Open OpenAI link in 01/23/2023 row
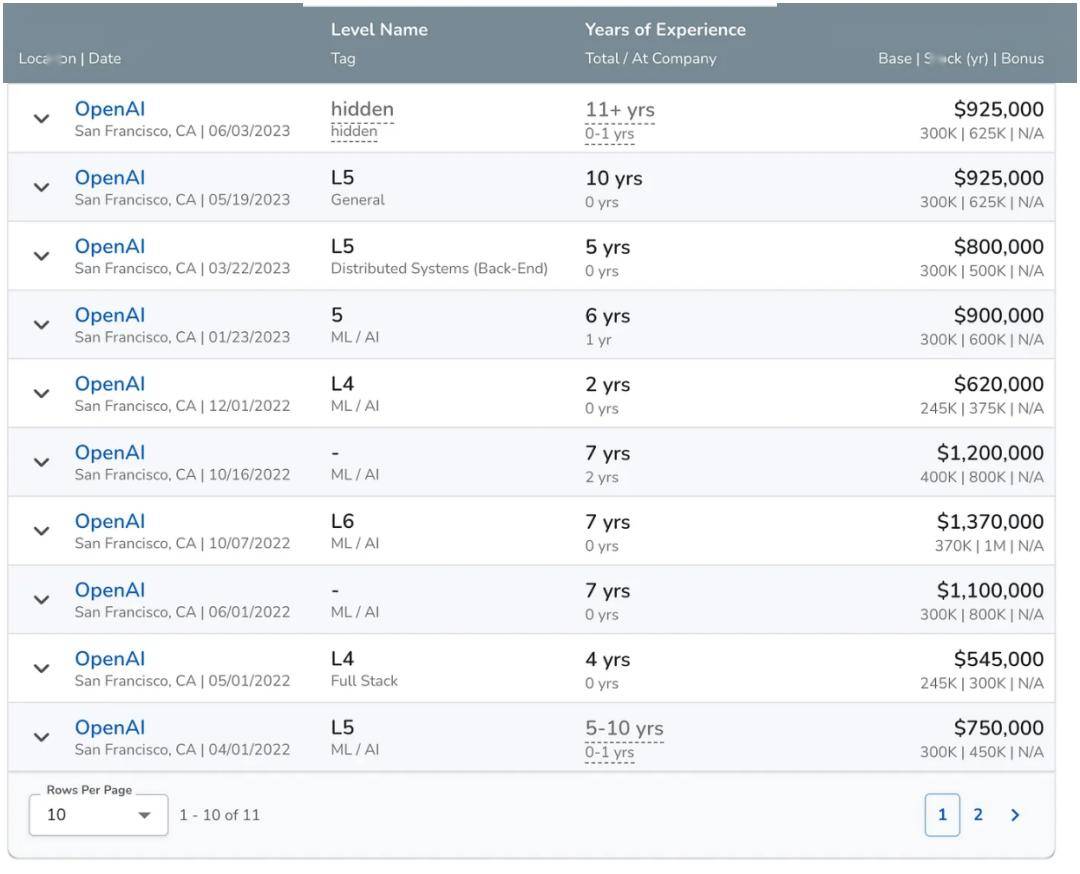Screen dimensions: 1080x874 click(x=110, y=315)
